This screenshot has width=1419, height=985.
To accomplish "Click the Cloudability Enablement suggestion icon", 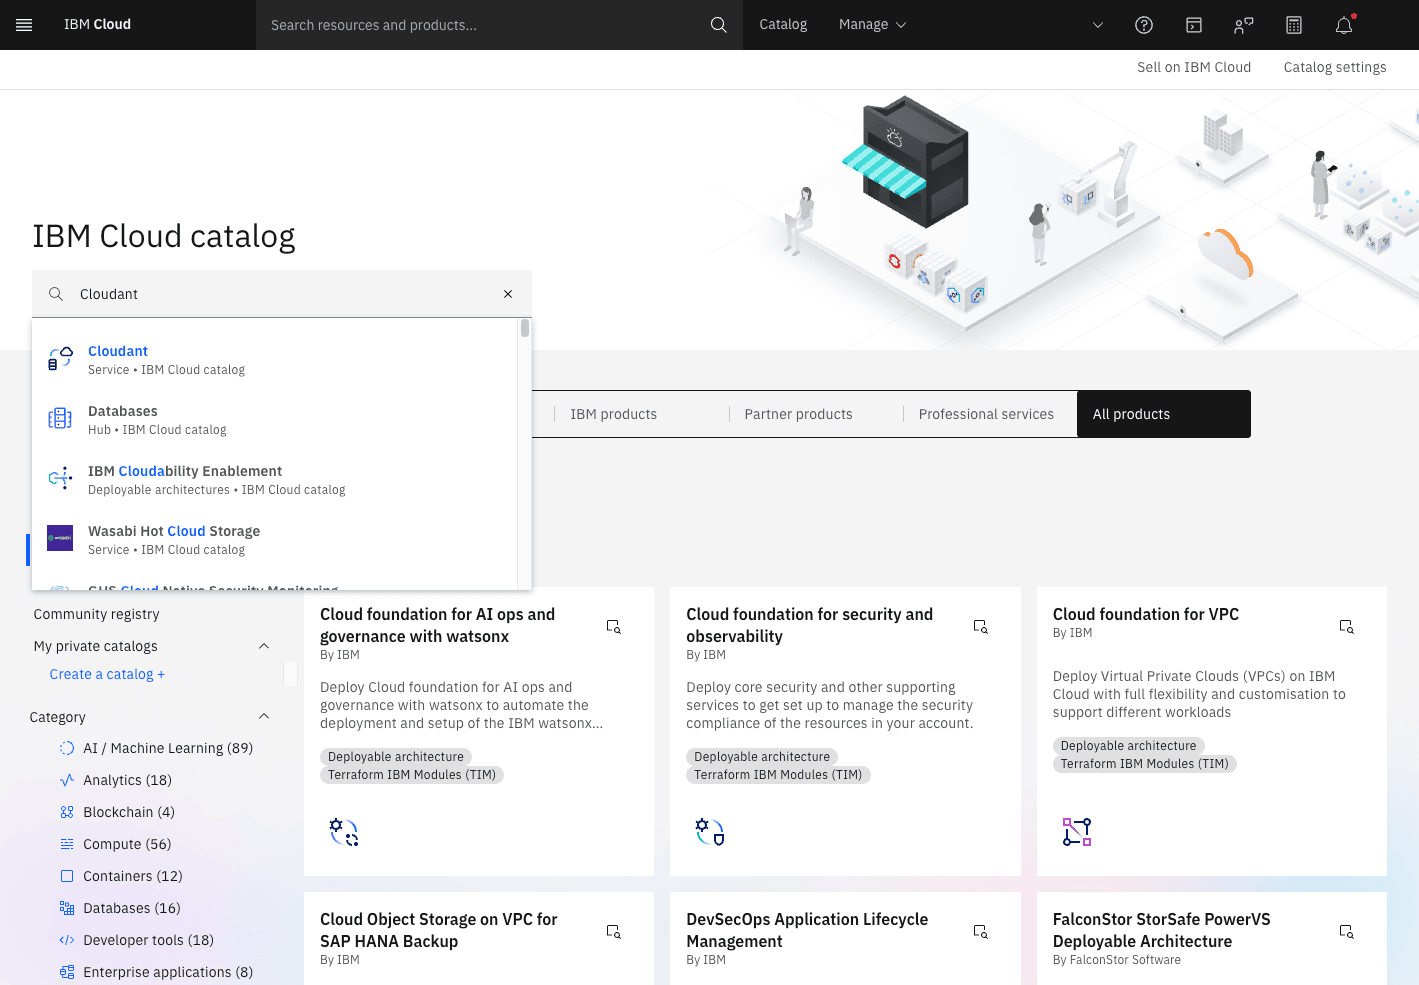I will point(60,478).
